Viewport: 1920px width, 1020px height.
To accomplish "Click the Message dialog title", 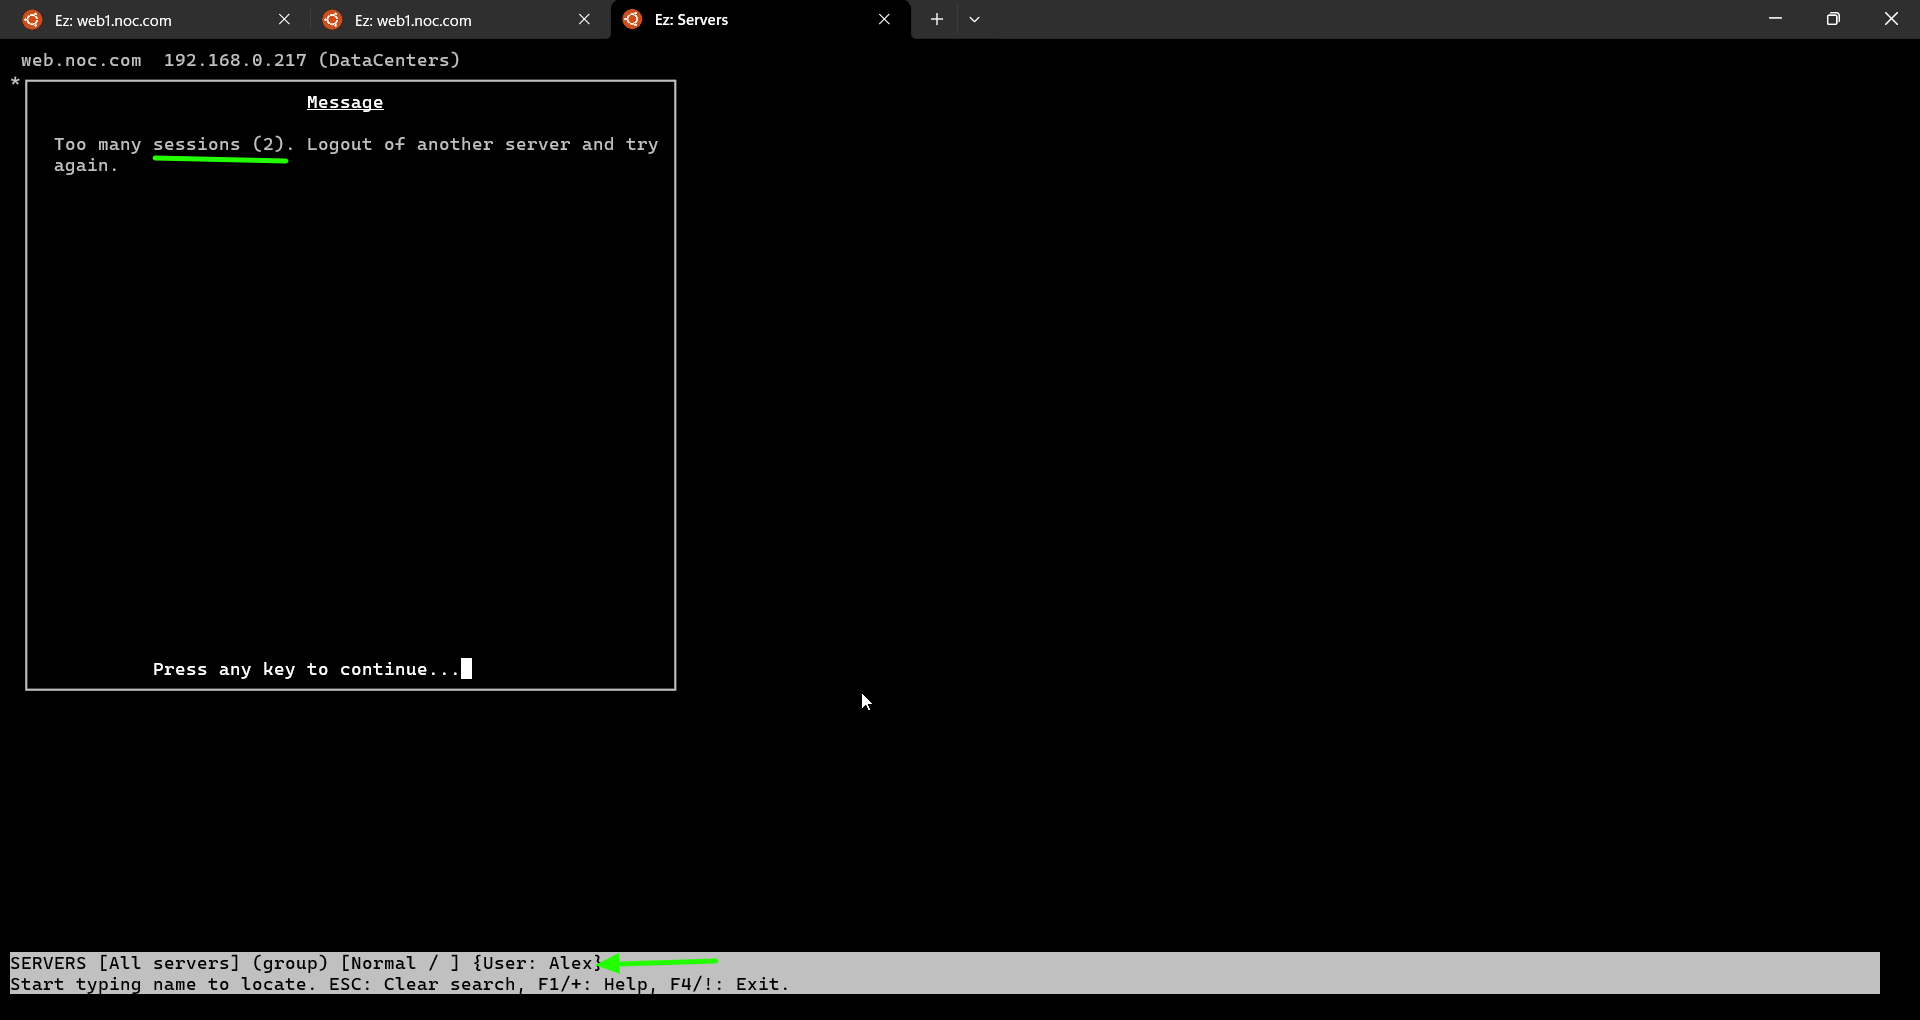I will (345, 102).
